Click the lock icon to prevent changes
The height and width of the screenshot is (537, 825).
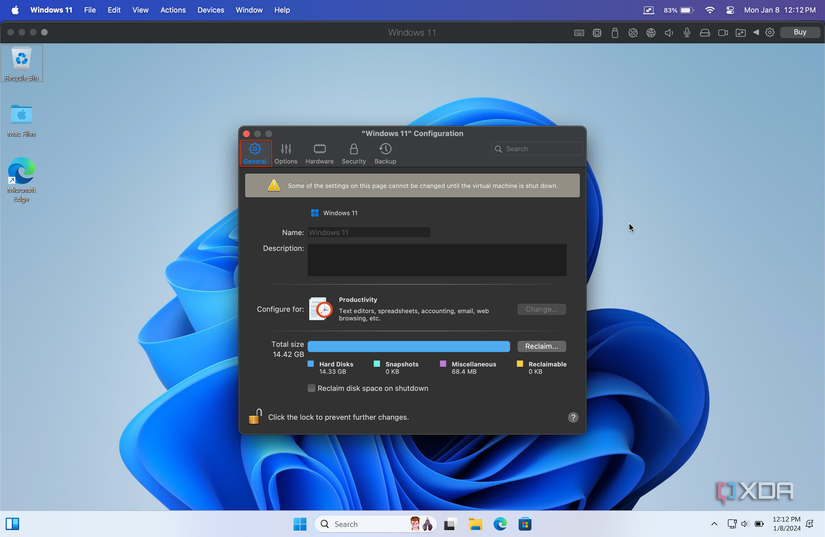[x=255, y=417]
